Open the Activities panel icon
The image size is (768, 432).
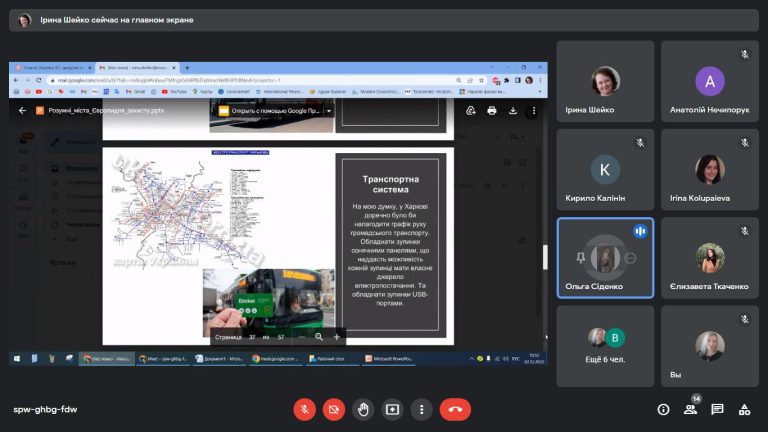744,409
